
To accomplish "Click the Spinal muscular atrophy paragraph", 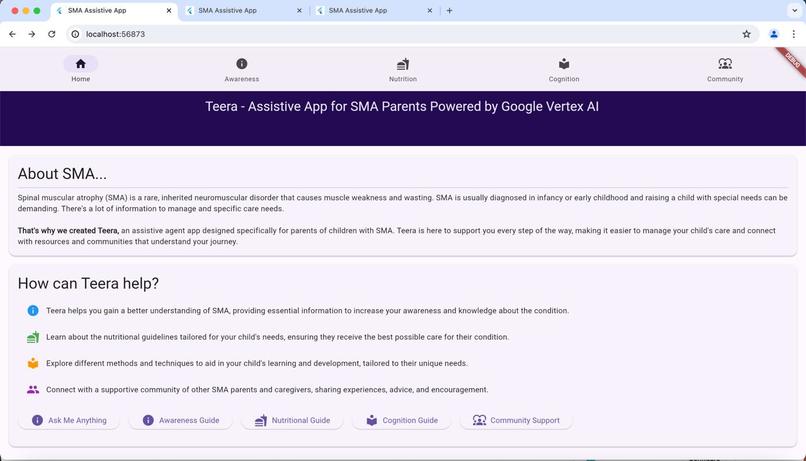I will pyautogui.click(x=402, y=203).
